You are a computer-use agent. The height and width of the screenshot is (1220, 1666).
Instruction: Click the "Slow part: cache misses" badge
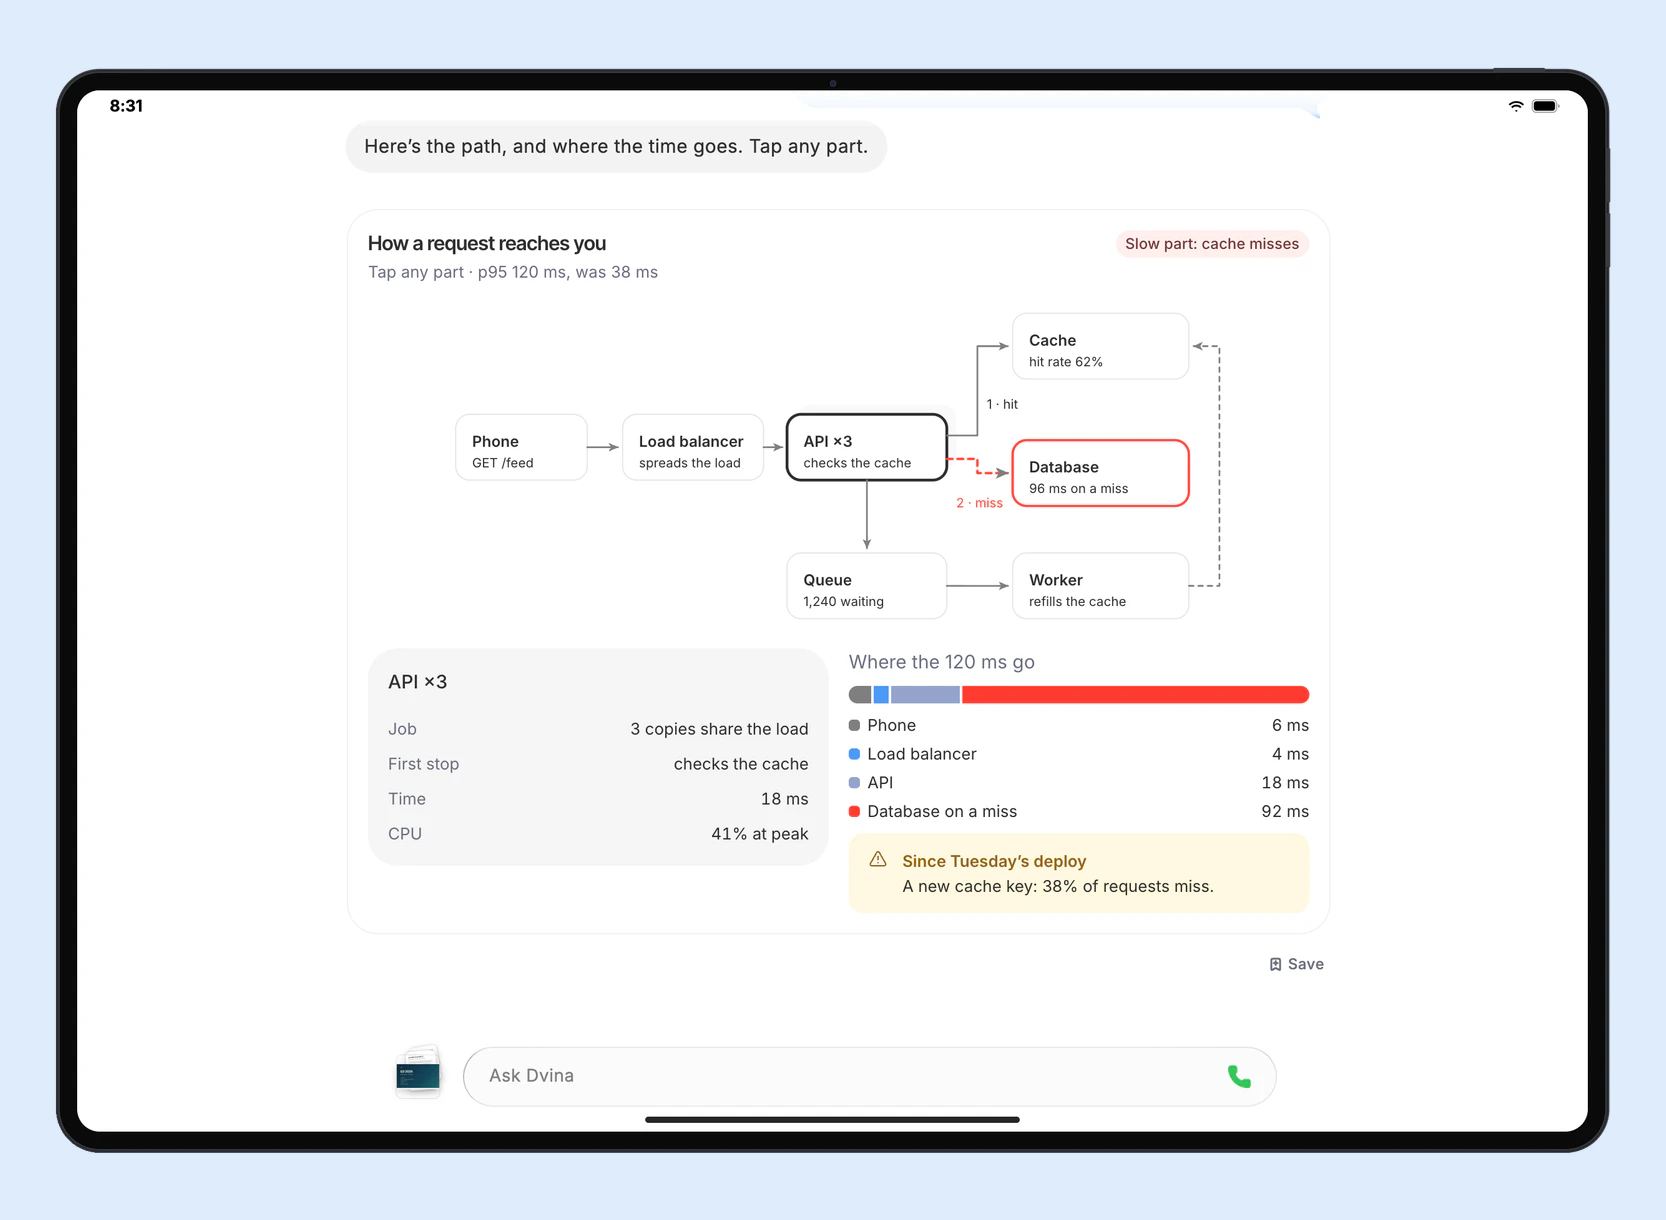click(1212, 244)
